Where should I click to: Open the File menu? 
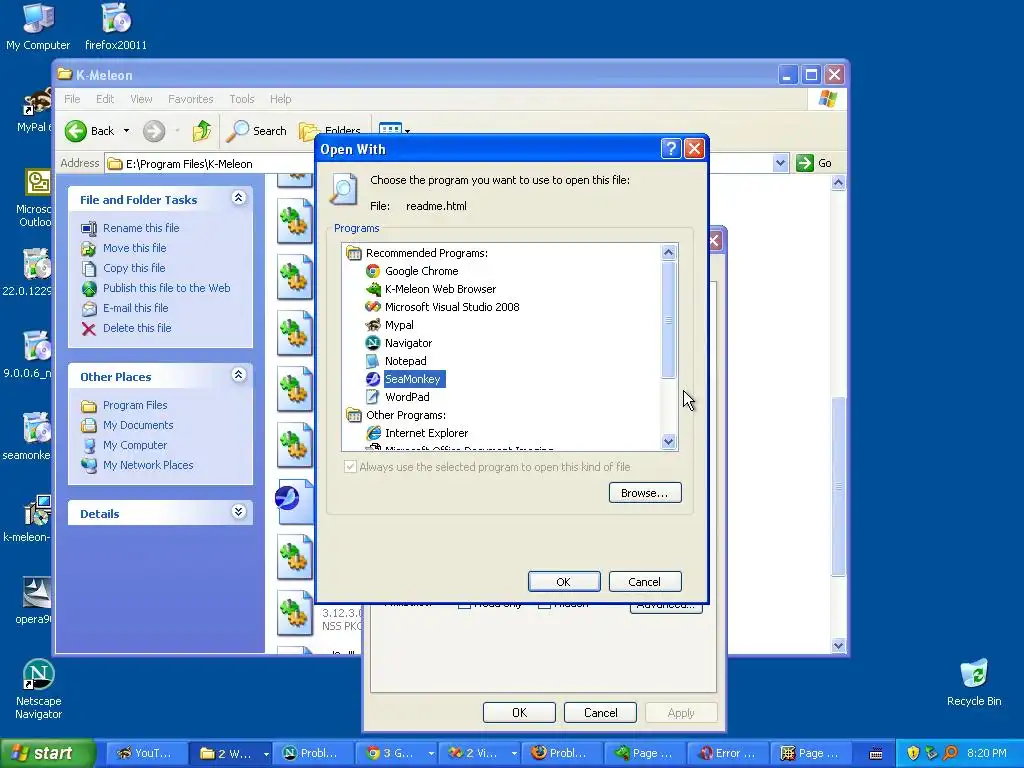(72, 99)
